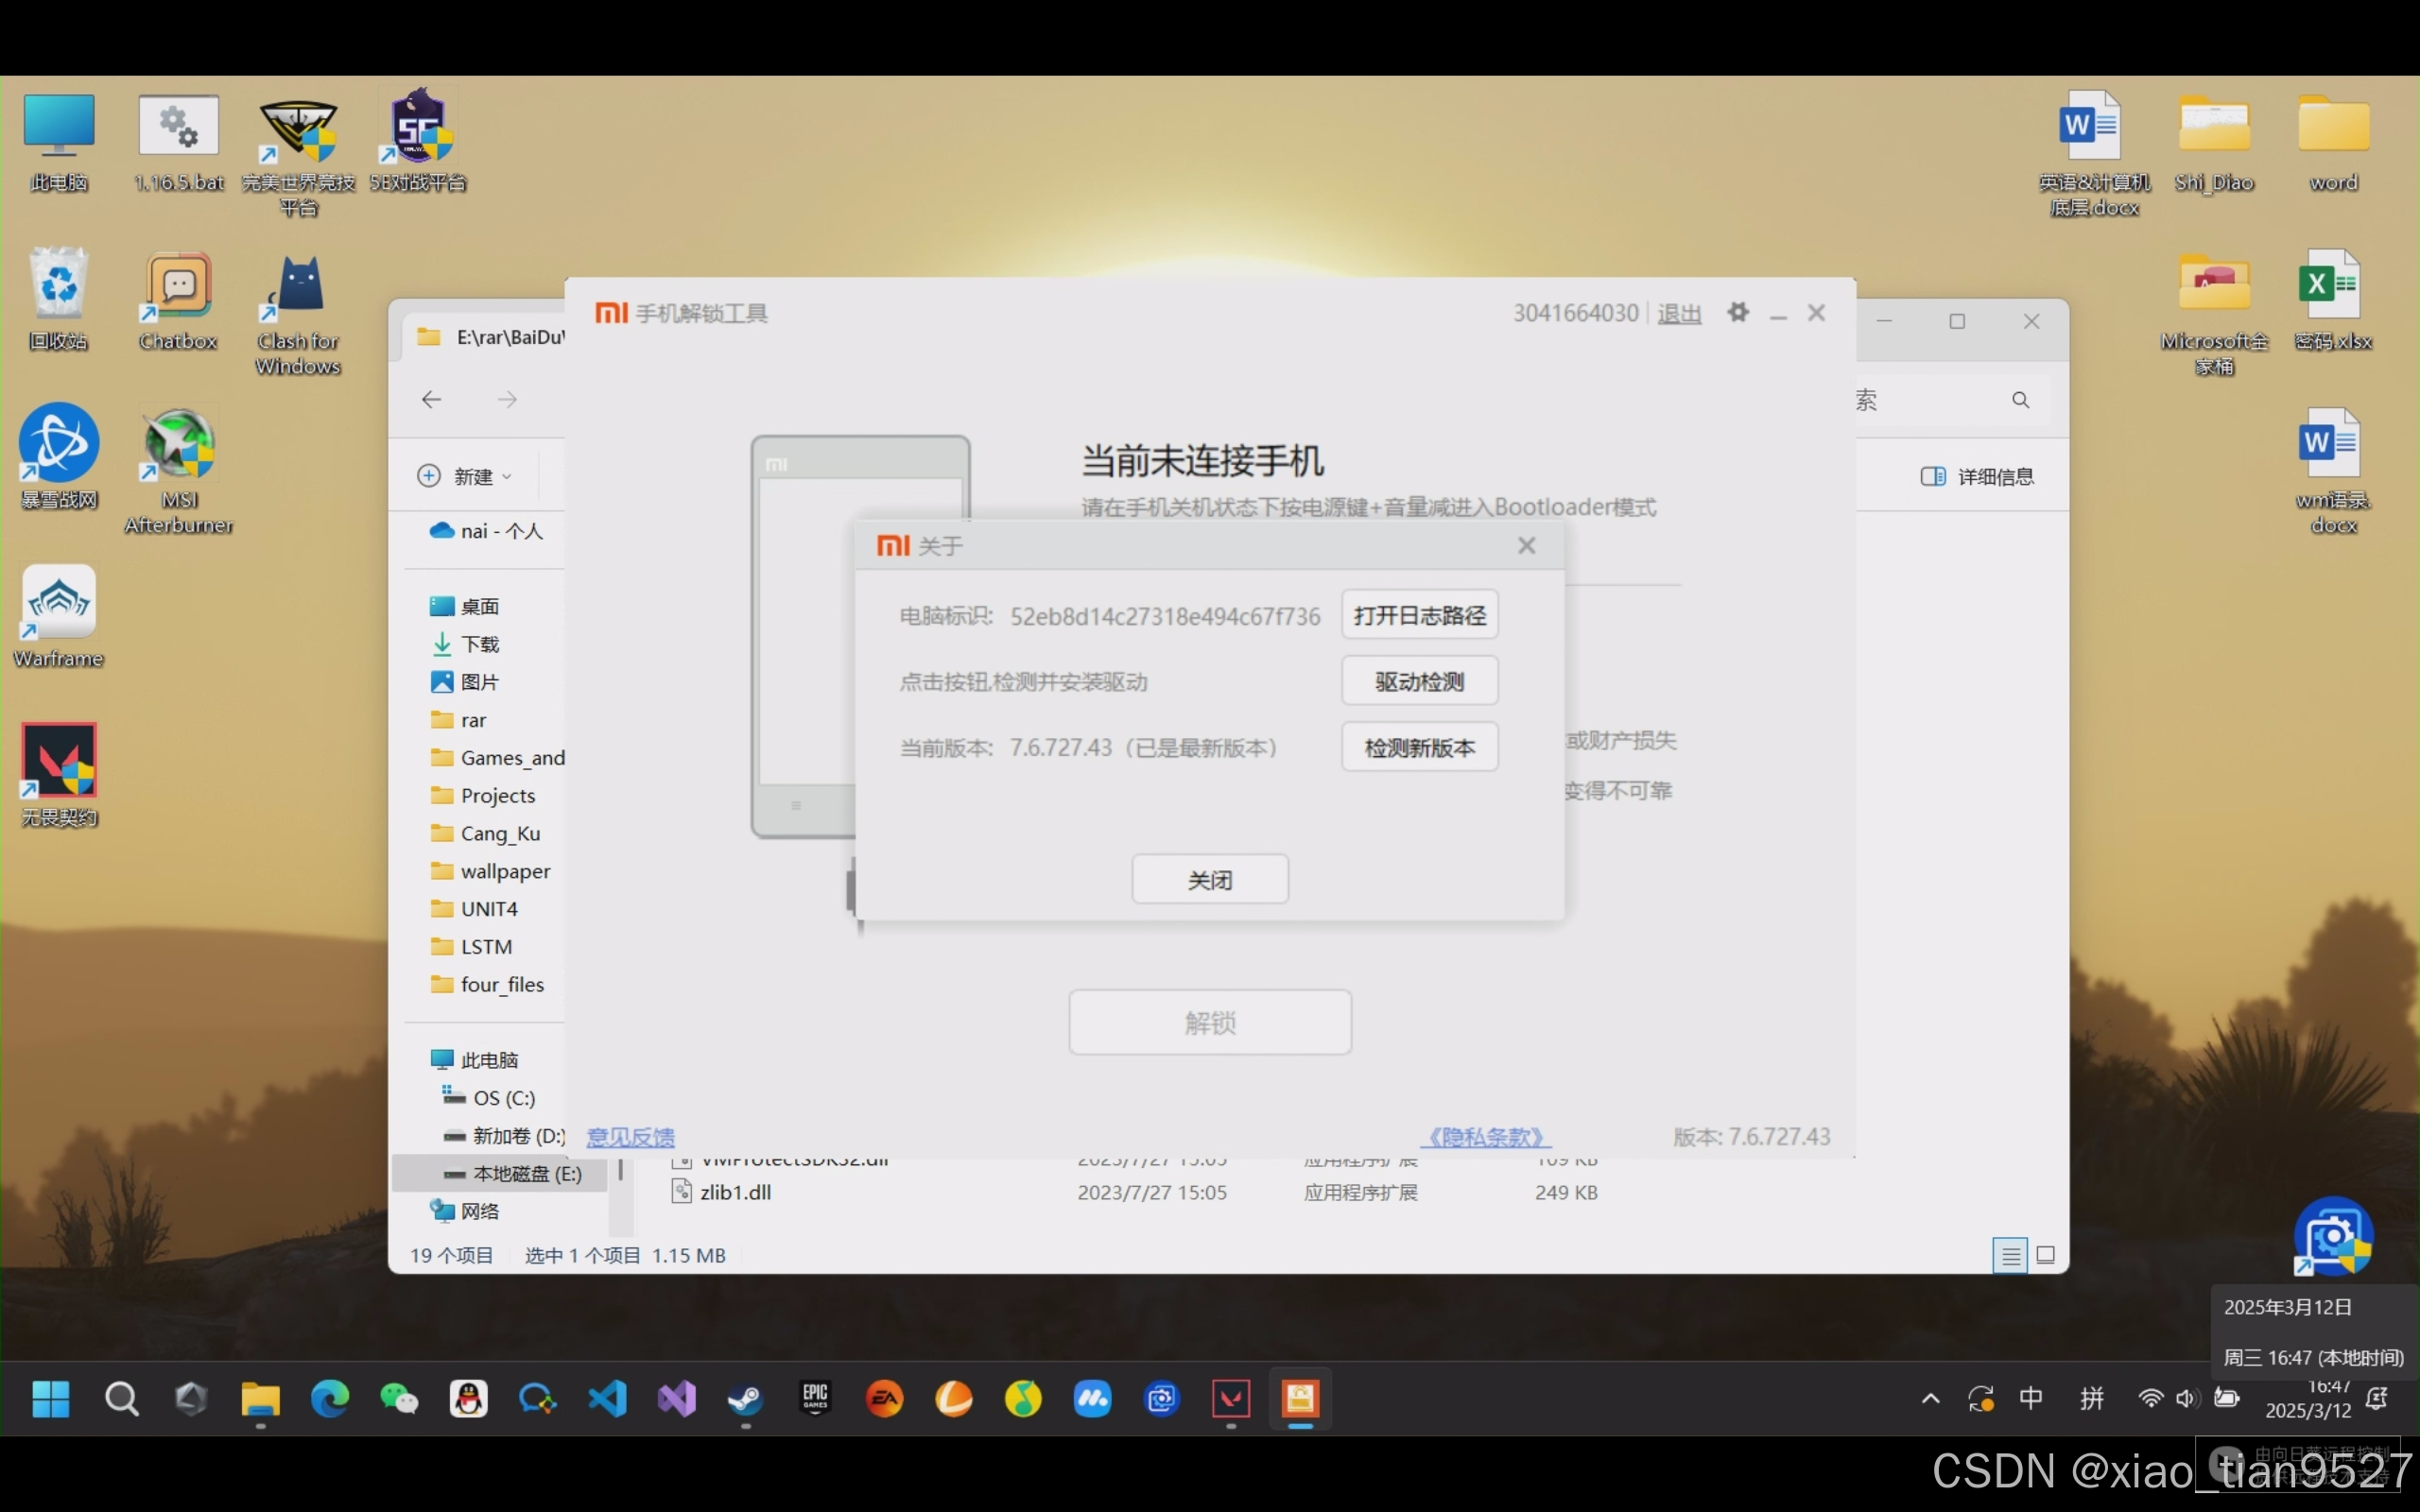Click the Explorer back arrow
Screen dimensions: 2420x1512
tap(432, 400)
